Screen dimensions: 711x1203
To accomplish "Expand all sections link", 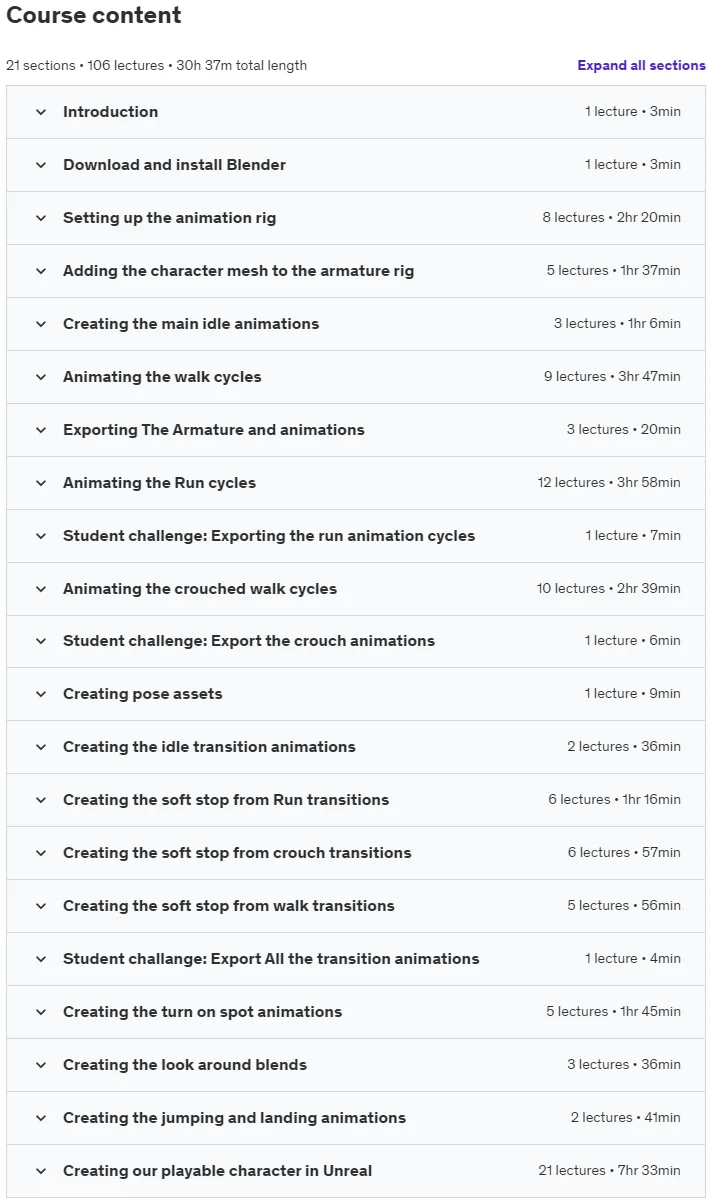I will [x=641, y=66].
